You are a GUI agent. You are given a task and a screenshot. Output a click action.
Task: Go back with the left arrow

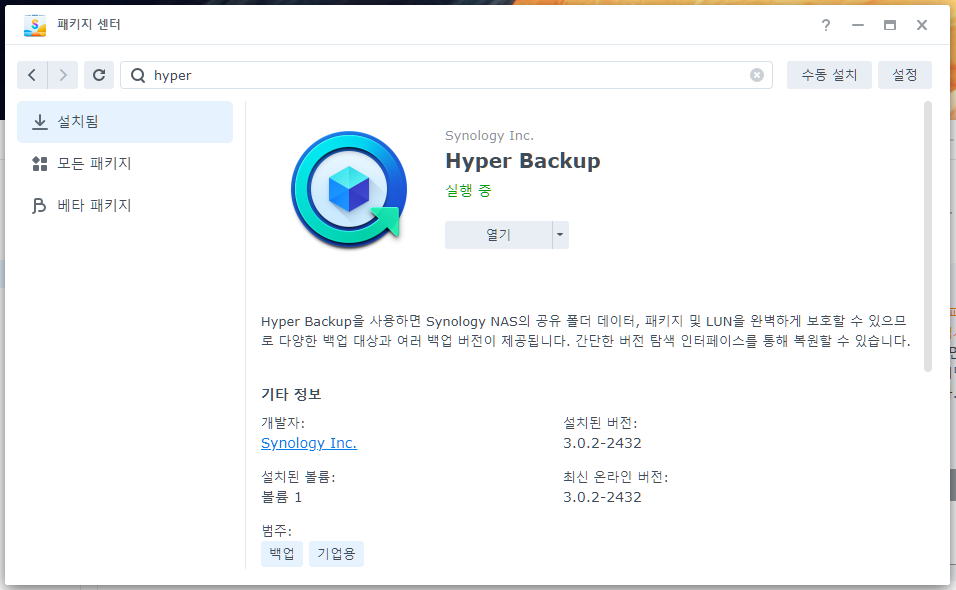[x=32, y=75]
